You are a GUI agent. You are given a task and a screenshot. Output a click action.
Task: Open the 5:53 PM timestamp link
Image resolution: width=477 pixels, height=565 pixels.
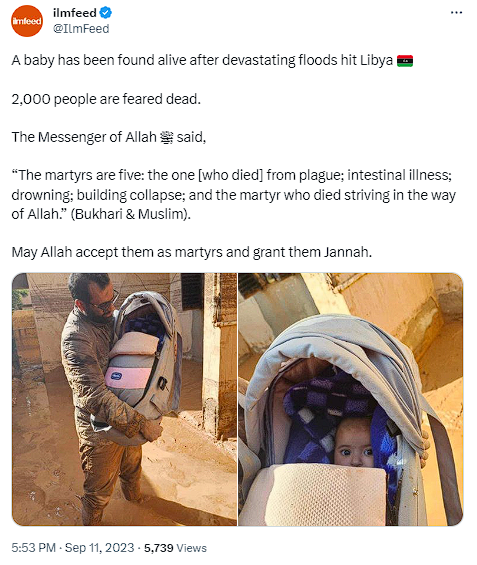point(34,548)
